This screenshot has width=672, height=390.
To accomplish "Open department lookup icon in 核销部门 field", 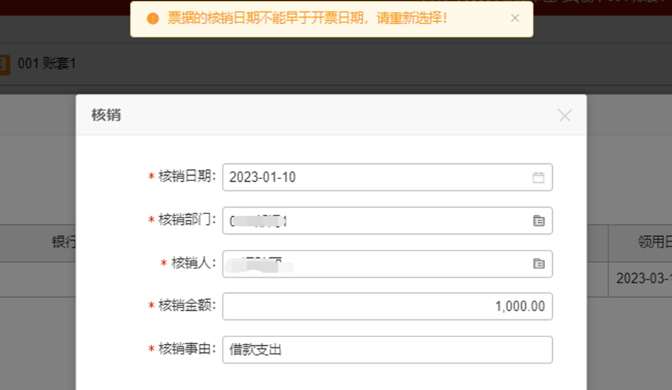I will coord(539,221).
